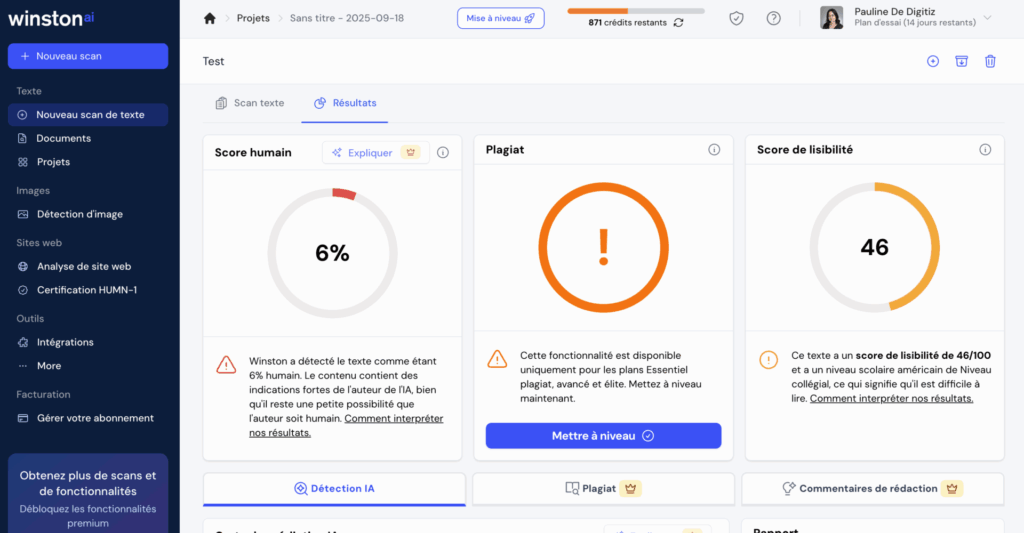This screenshot has width=1024, height=533.
Task: Refresh the remaining credits
Action: point(679,22)
